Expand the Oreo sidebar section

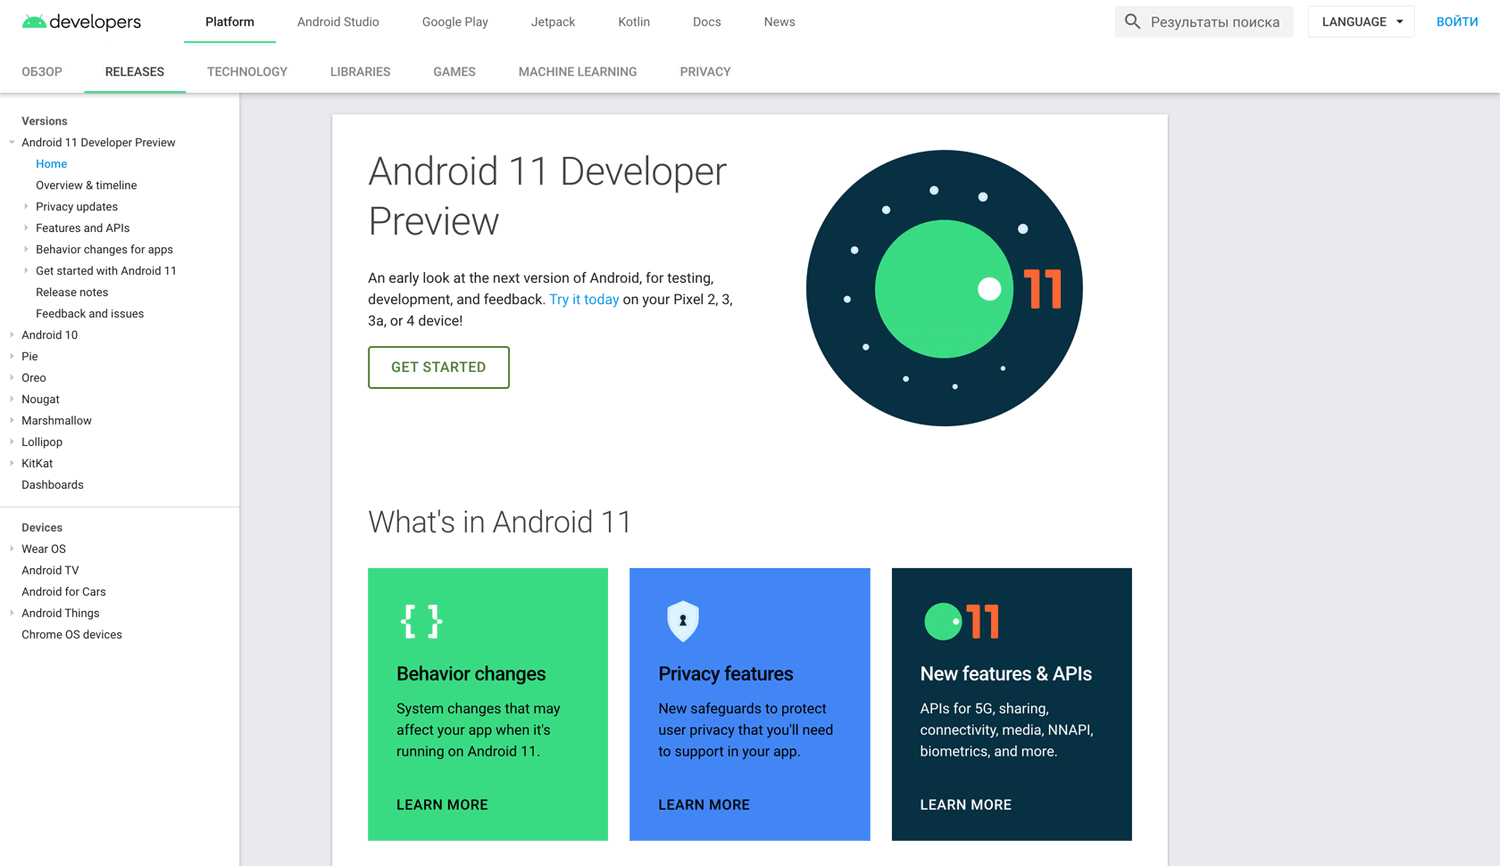coord(10,378)
